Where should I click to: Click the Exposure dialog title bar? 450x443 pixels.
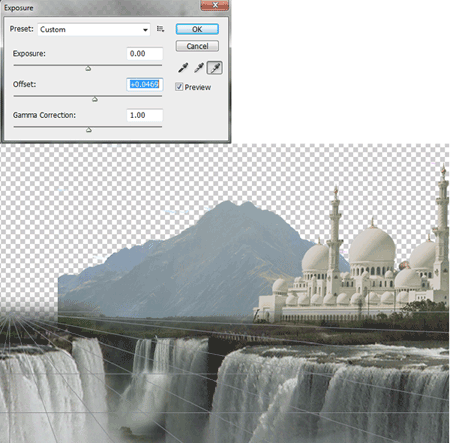coord(100,7)
